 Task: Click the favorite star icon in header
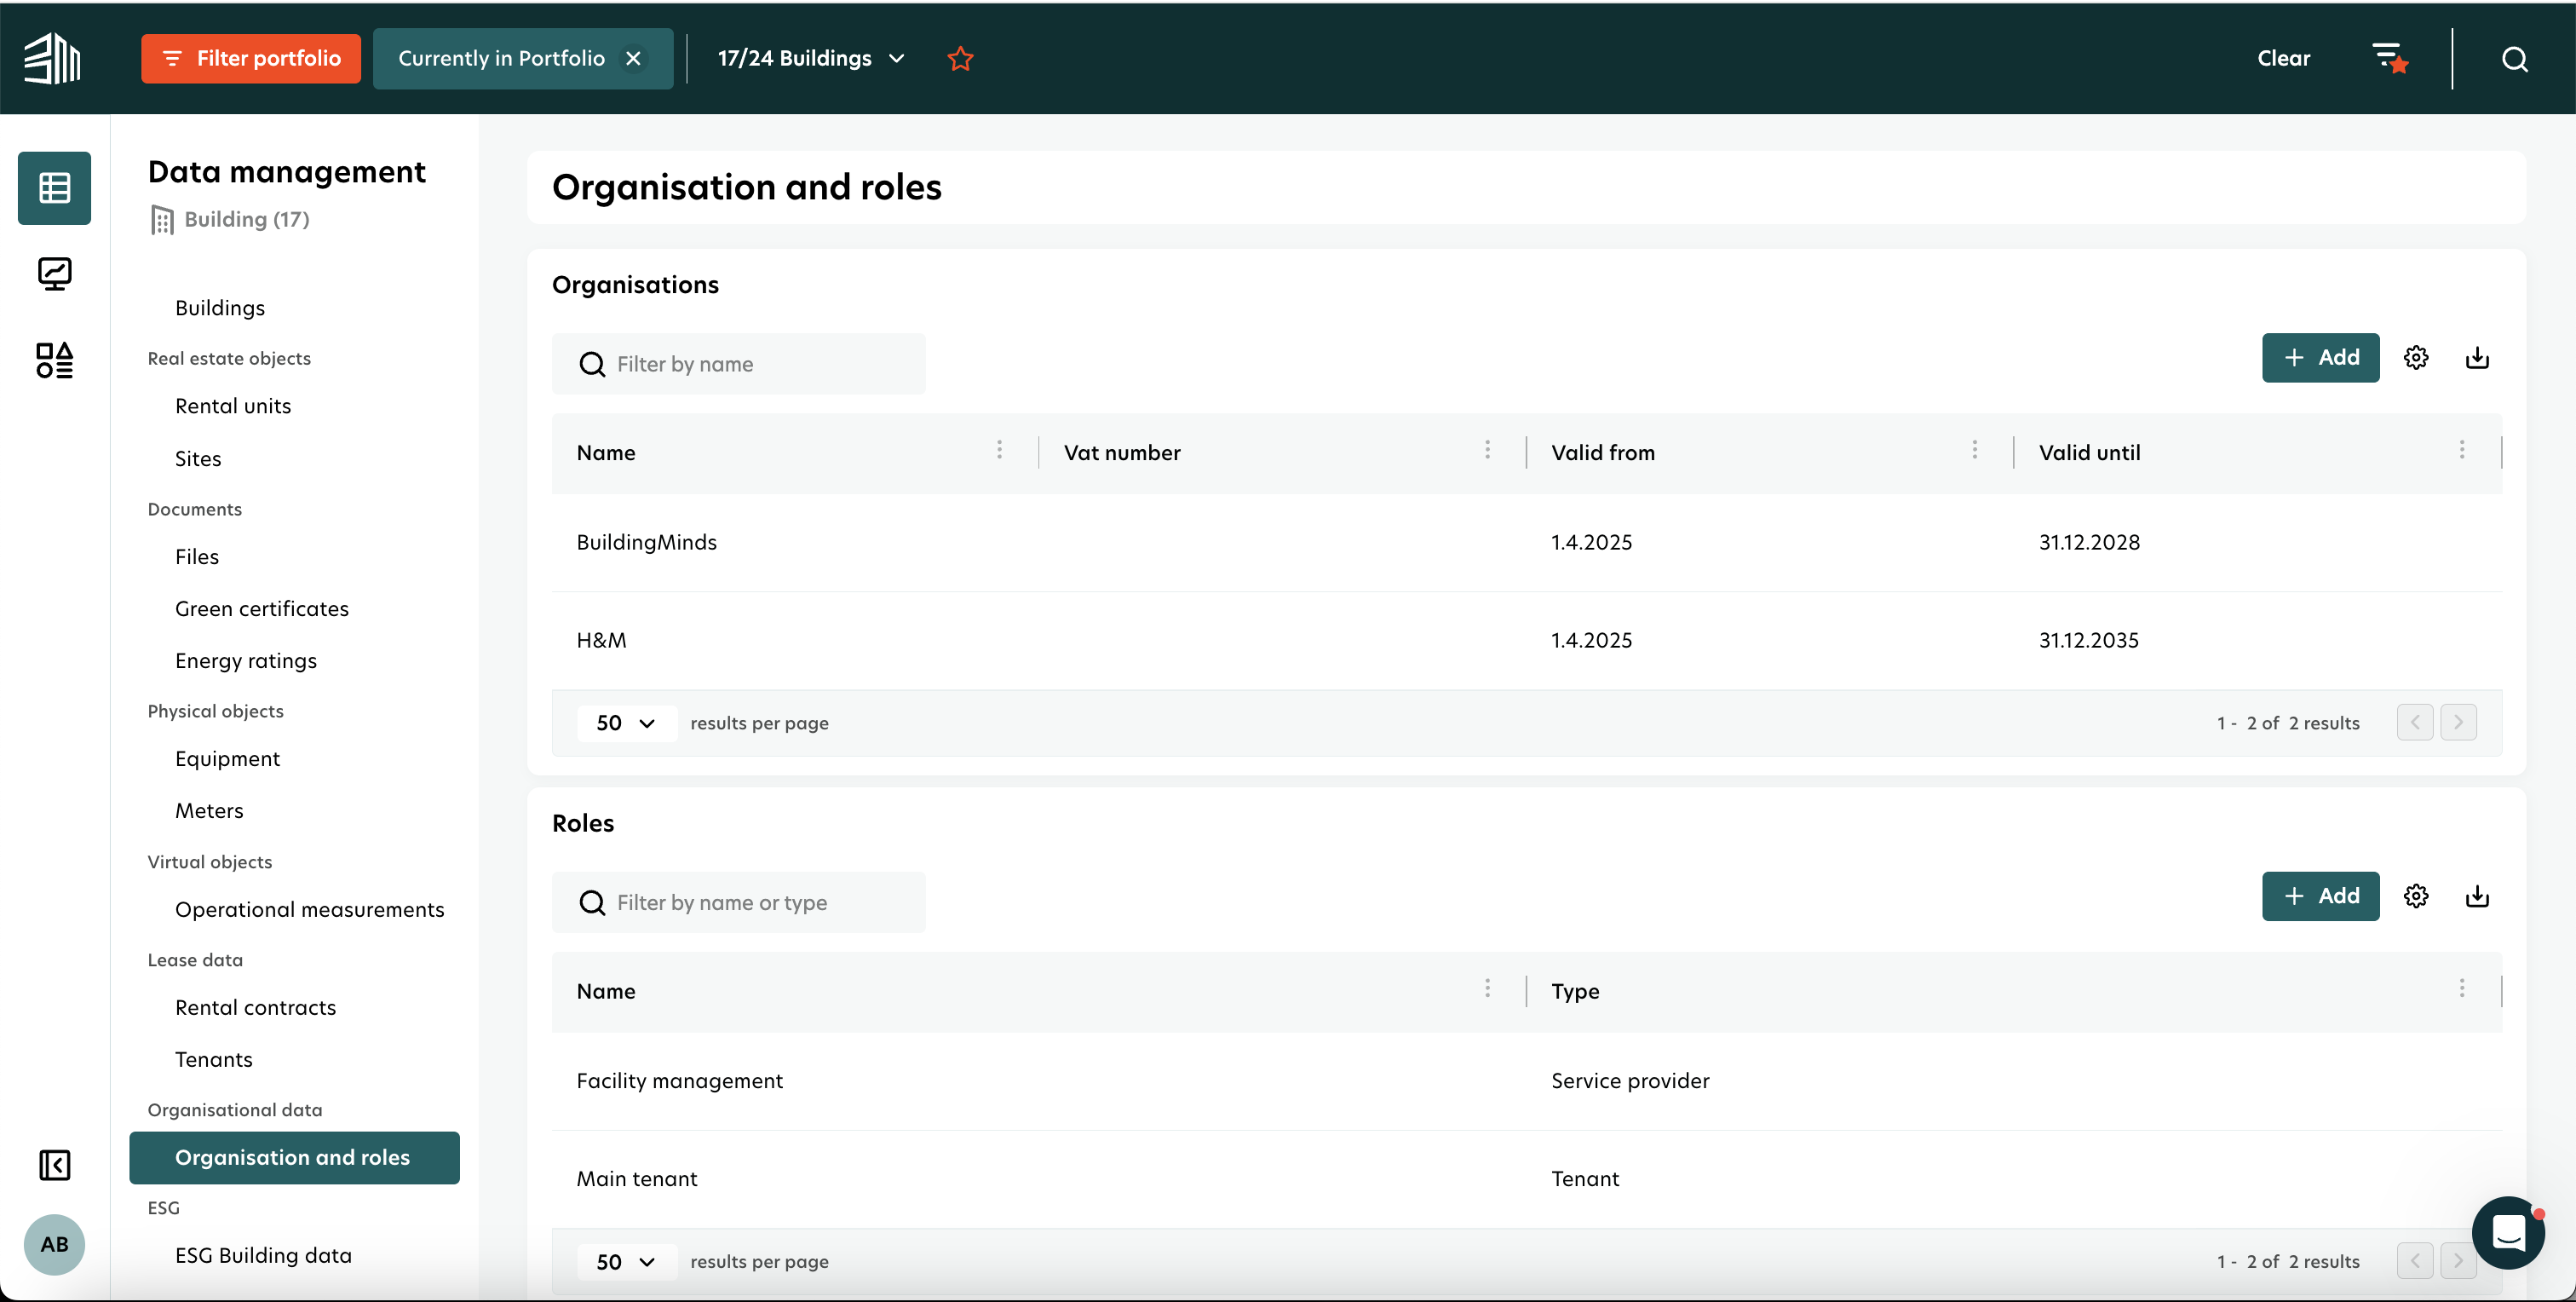click(x=960, y=59)
